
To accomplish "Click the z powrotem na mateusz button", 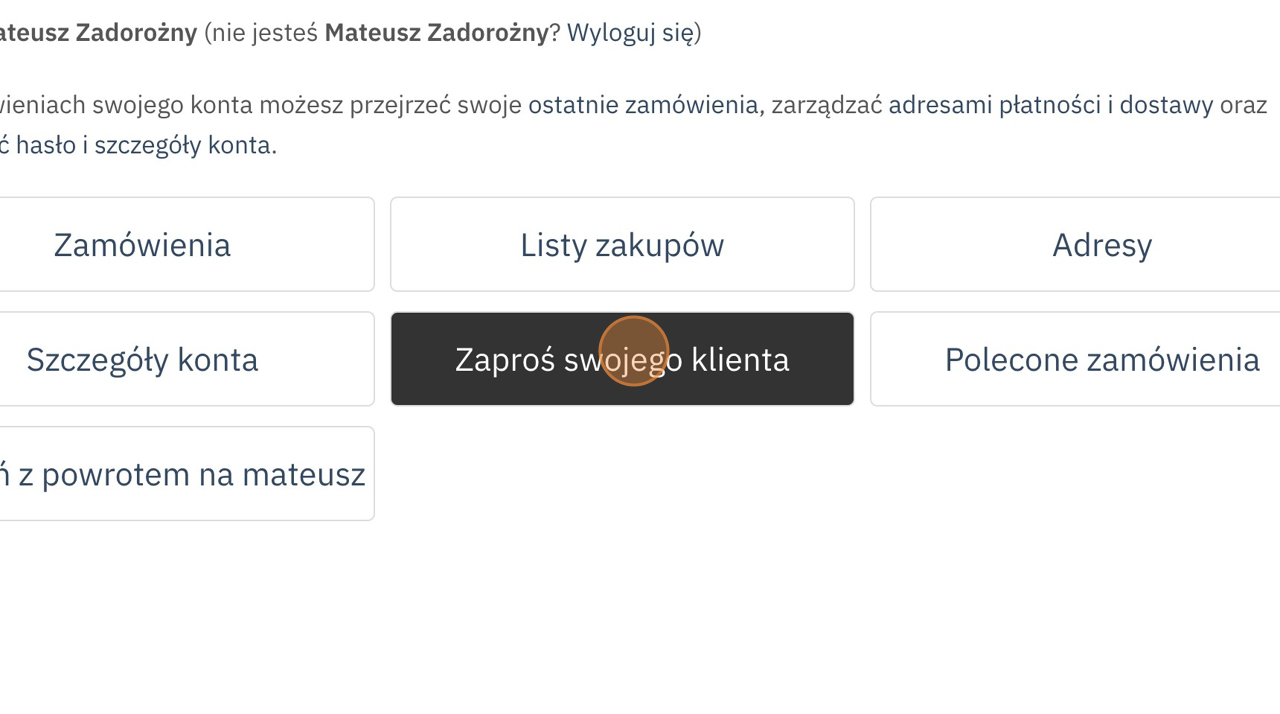I will (186, 474).
